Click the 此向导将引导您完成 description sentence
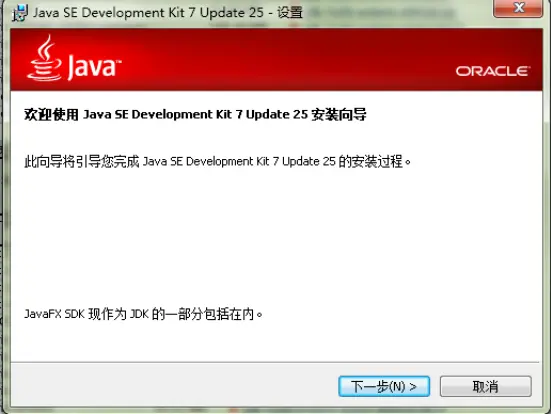551x414 pixels. [218, 162]
